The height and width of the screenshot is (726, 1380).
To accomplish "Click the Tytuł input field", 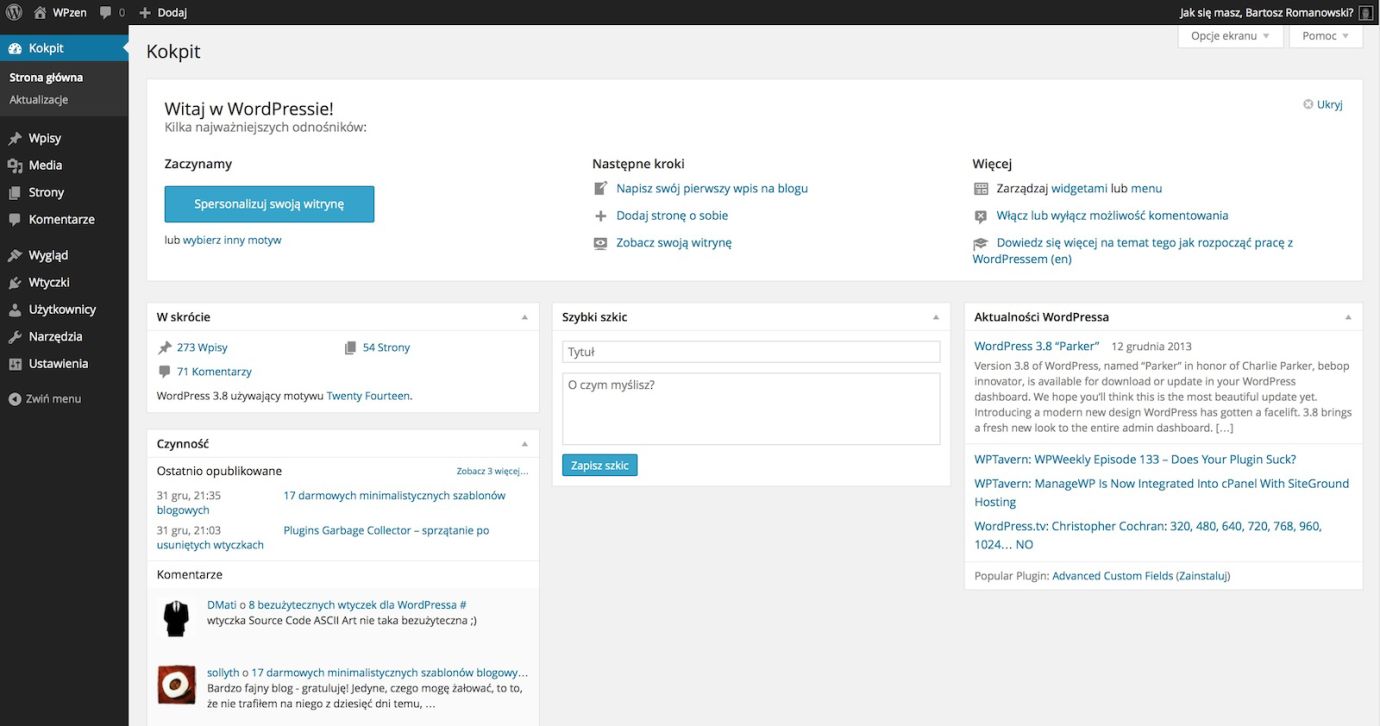I will [751, 352].
